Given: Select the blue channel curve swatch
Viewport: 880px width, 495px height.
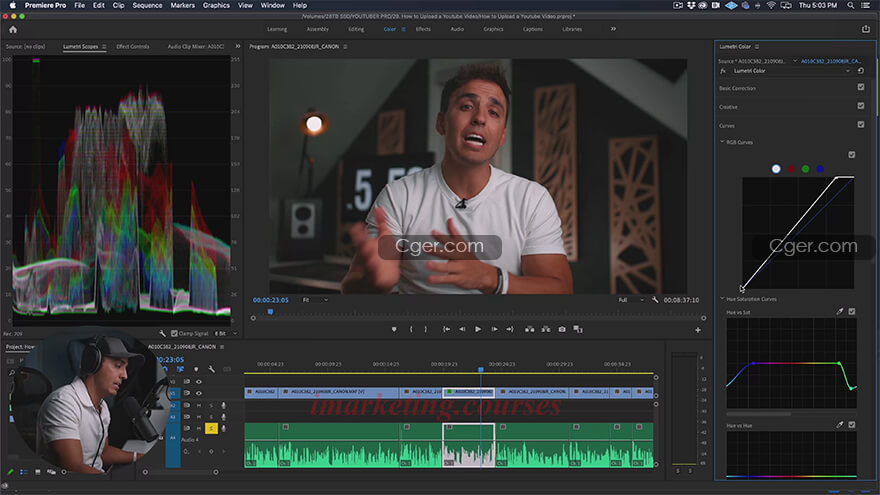Looking at the screenshot, I should tap(820, 169).
